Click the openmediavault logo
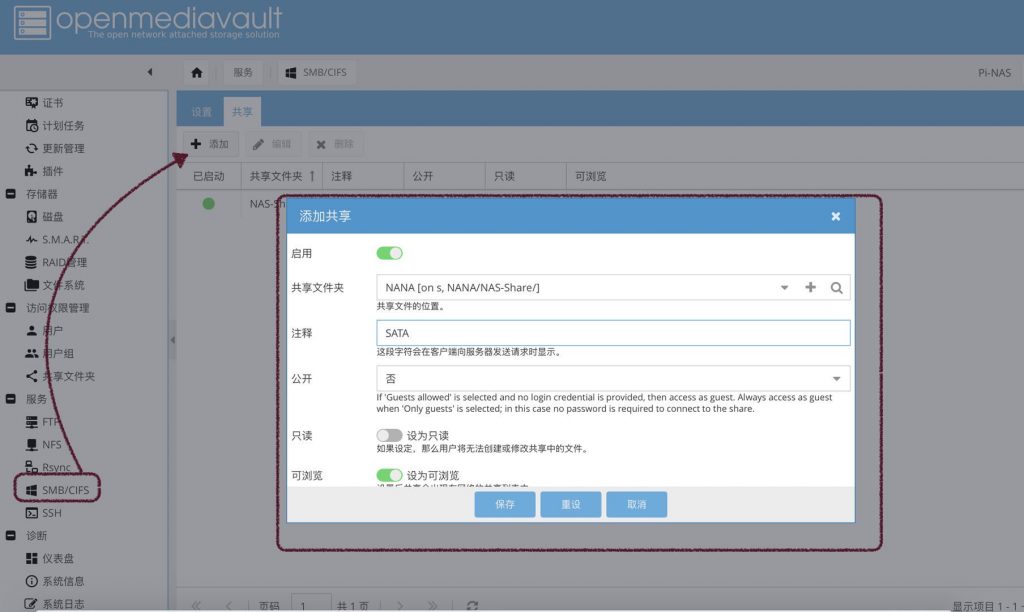The width and height of the screenshot is (1024, 612). tap(148, 22)
